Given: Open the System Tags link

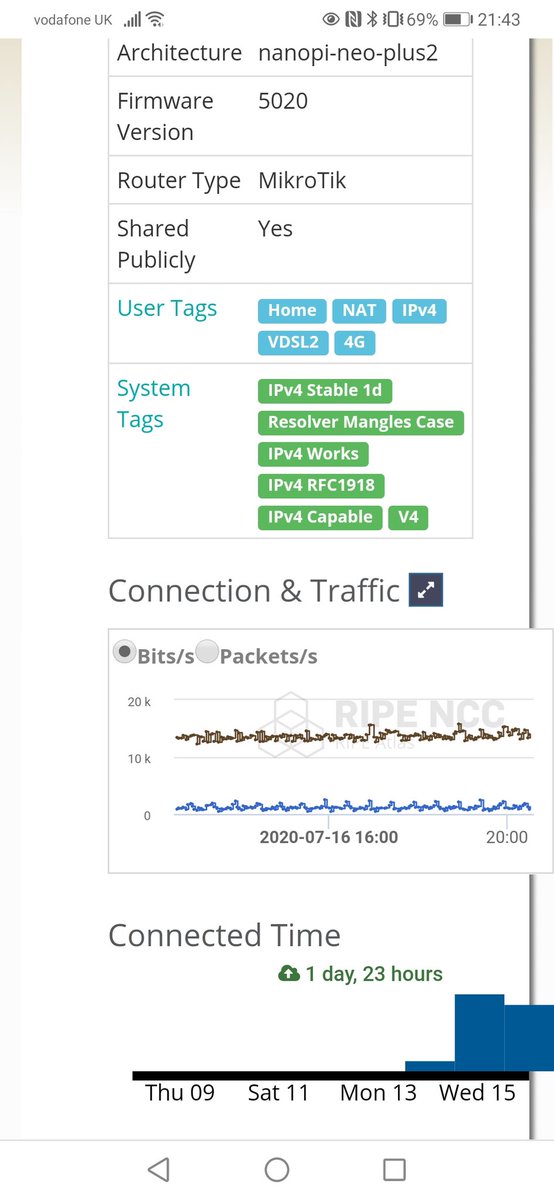Looking at the screenshot, I should [153, 404].
